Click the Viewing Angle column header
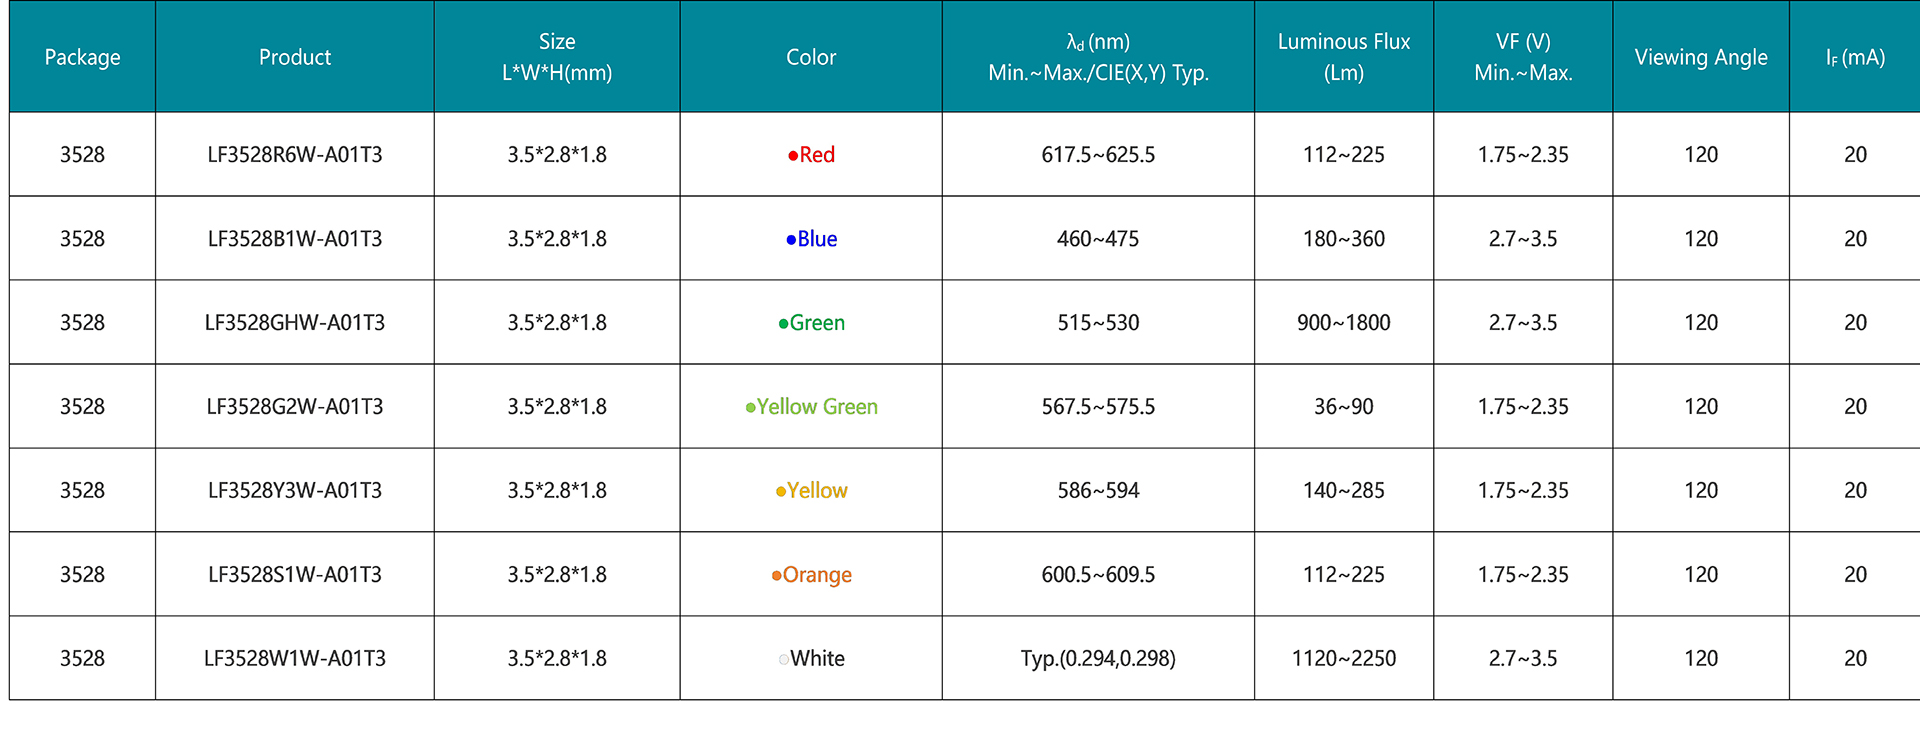 click(1700, 57)
